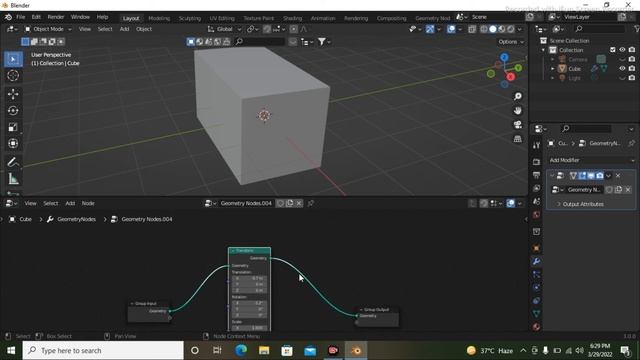Open the World properties tab

536,215
